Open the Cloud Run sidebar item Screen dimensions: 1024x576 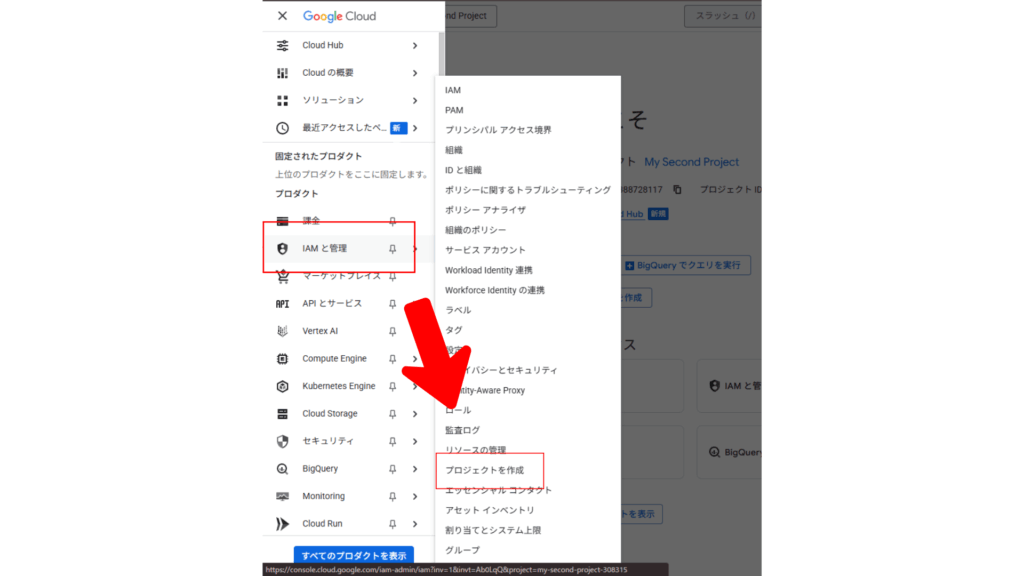(x=322, y=524)
